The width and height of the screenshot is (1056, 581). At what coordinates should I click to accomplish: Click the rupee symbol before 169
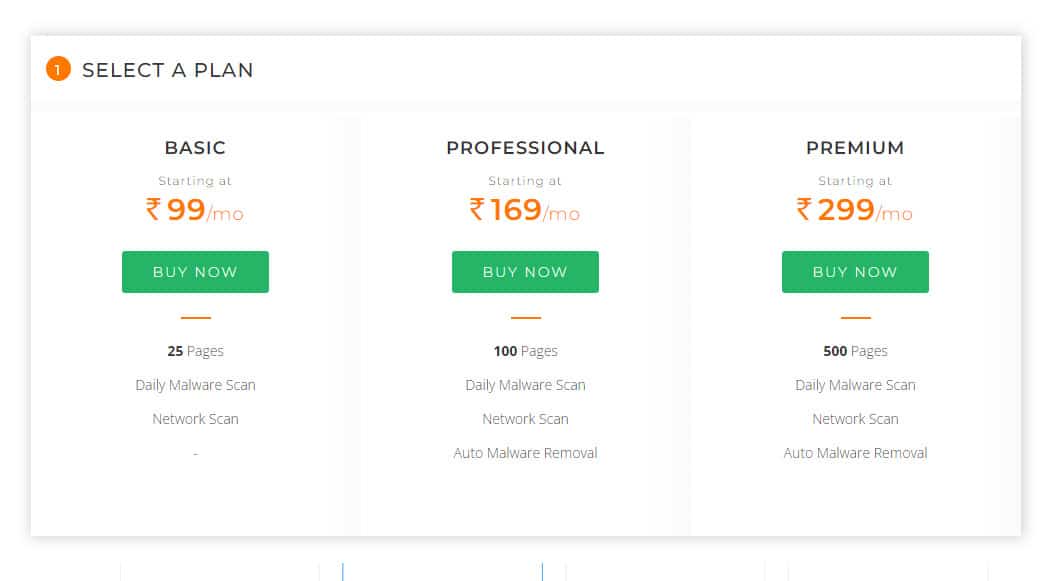click(x=477, y=209)
